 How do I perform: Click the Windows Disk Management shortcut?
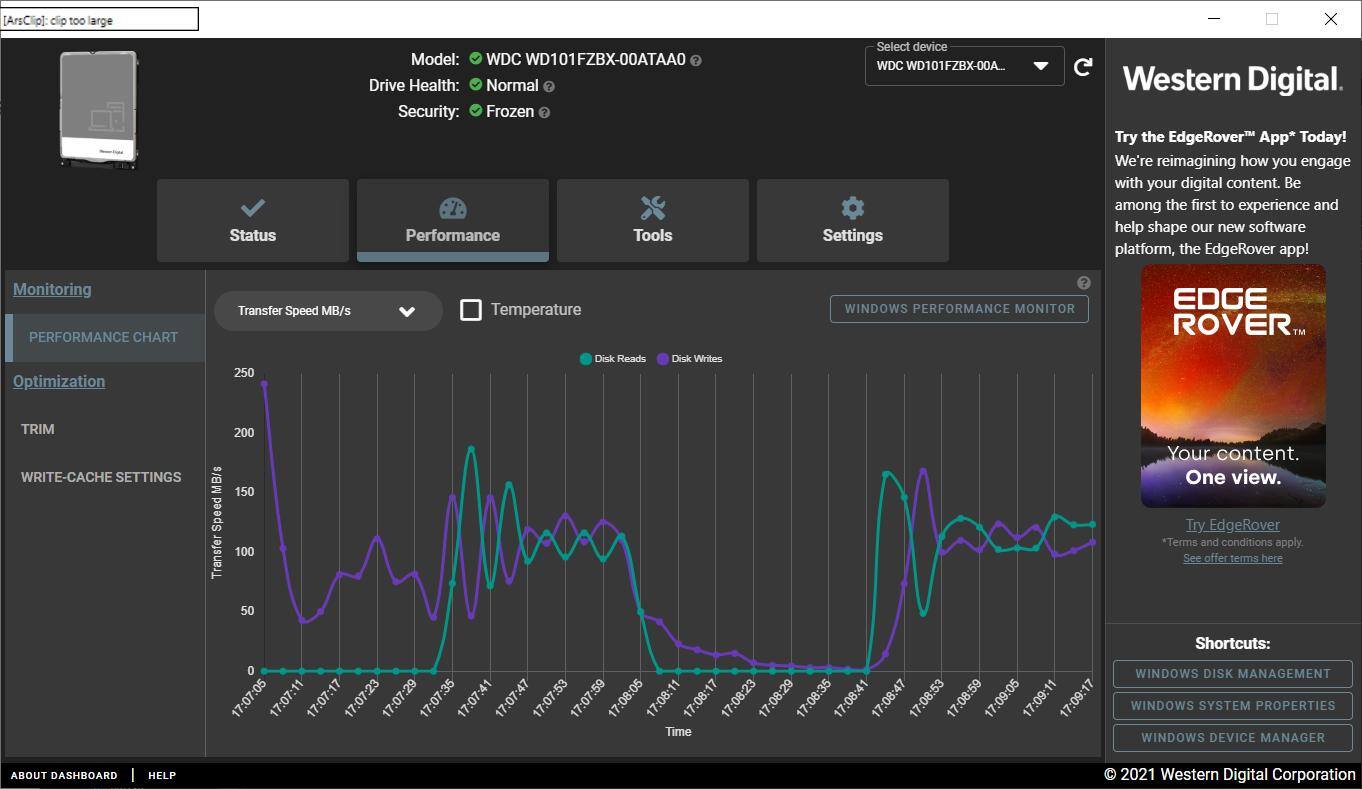point(1232,674)
